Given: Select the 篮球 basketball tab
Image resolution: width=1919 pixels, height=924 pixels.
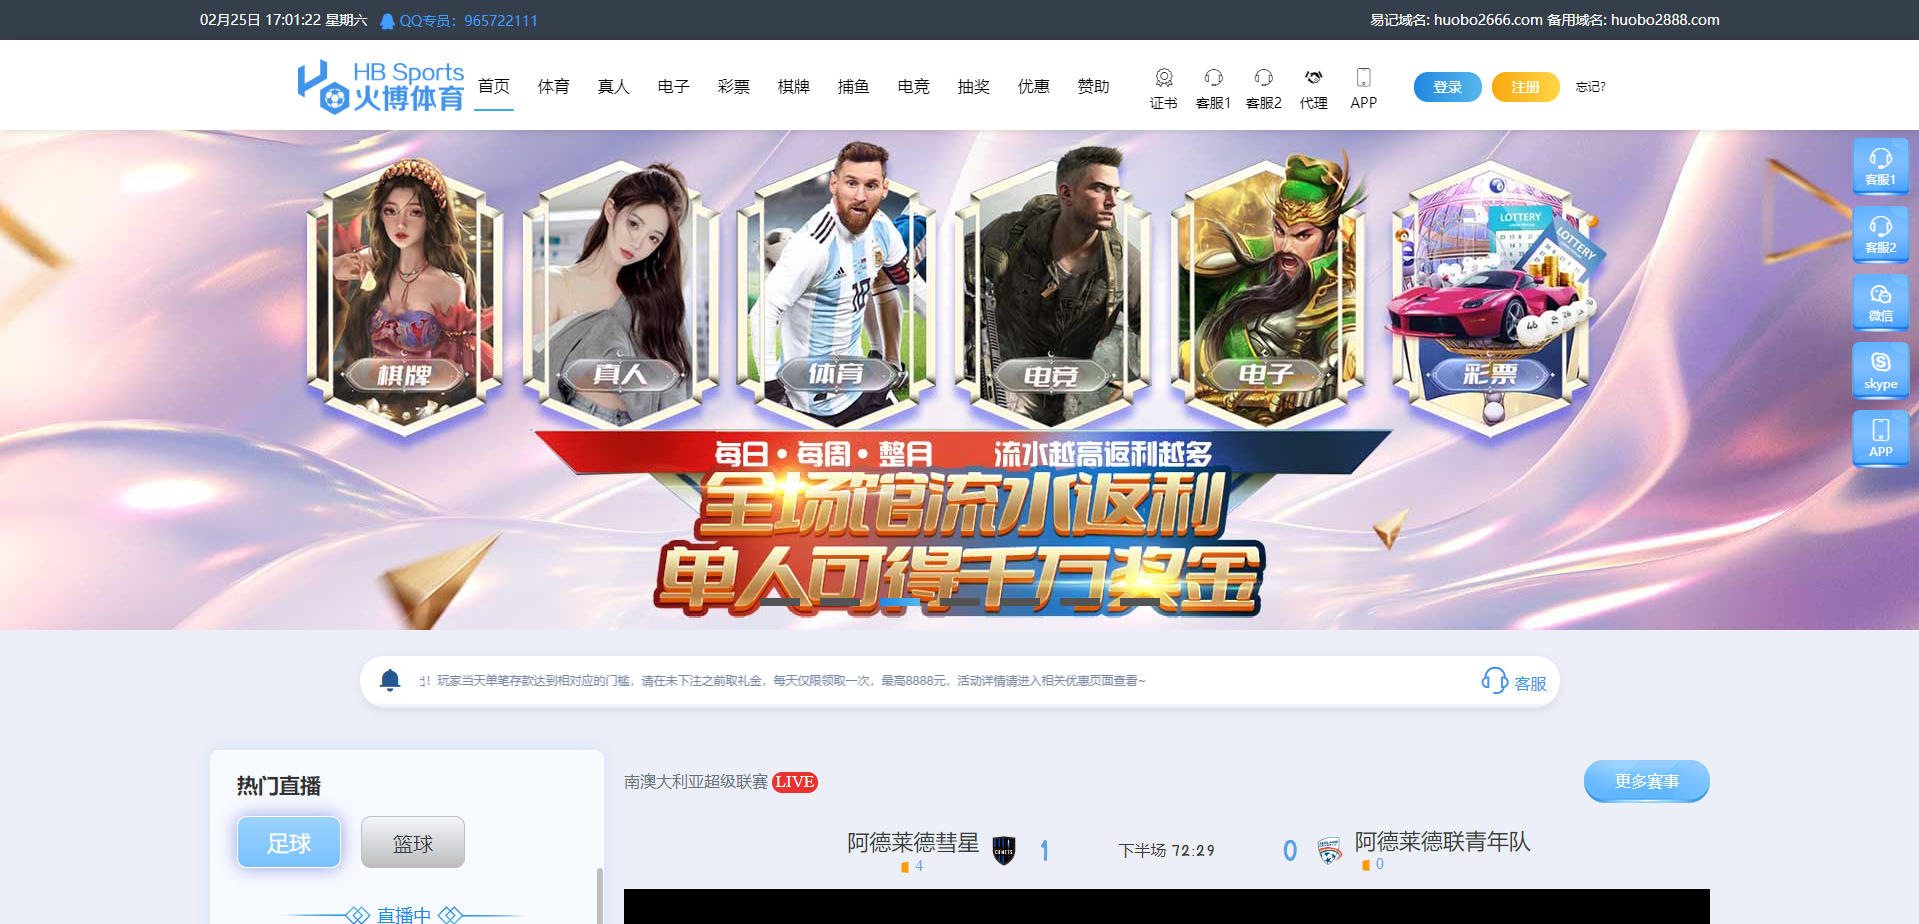Looking at the screenshot, I should pos(413,842).
